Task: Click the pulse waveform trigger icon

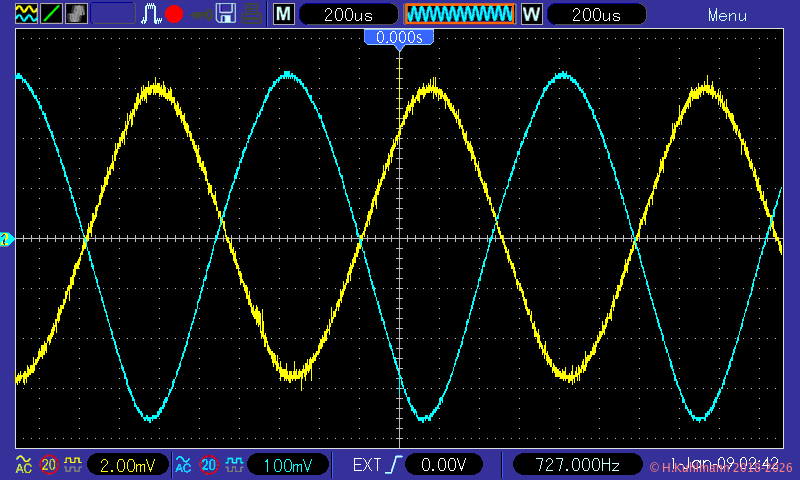Action: [x=151, y=14]
